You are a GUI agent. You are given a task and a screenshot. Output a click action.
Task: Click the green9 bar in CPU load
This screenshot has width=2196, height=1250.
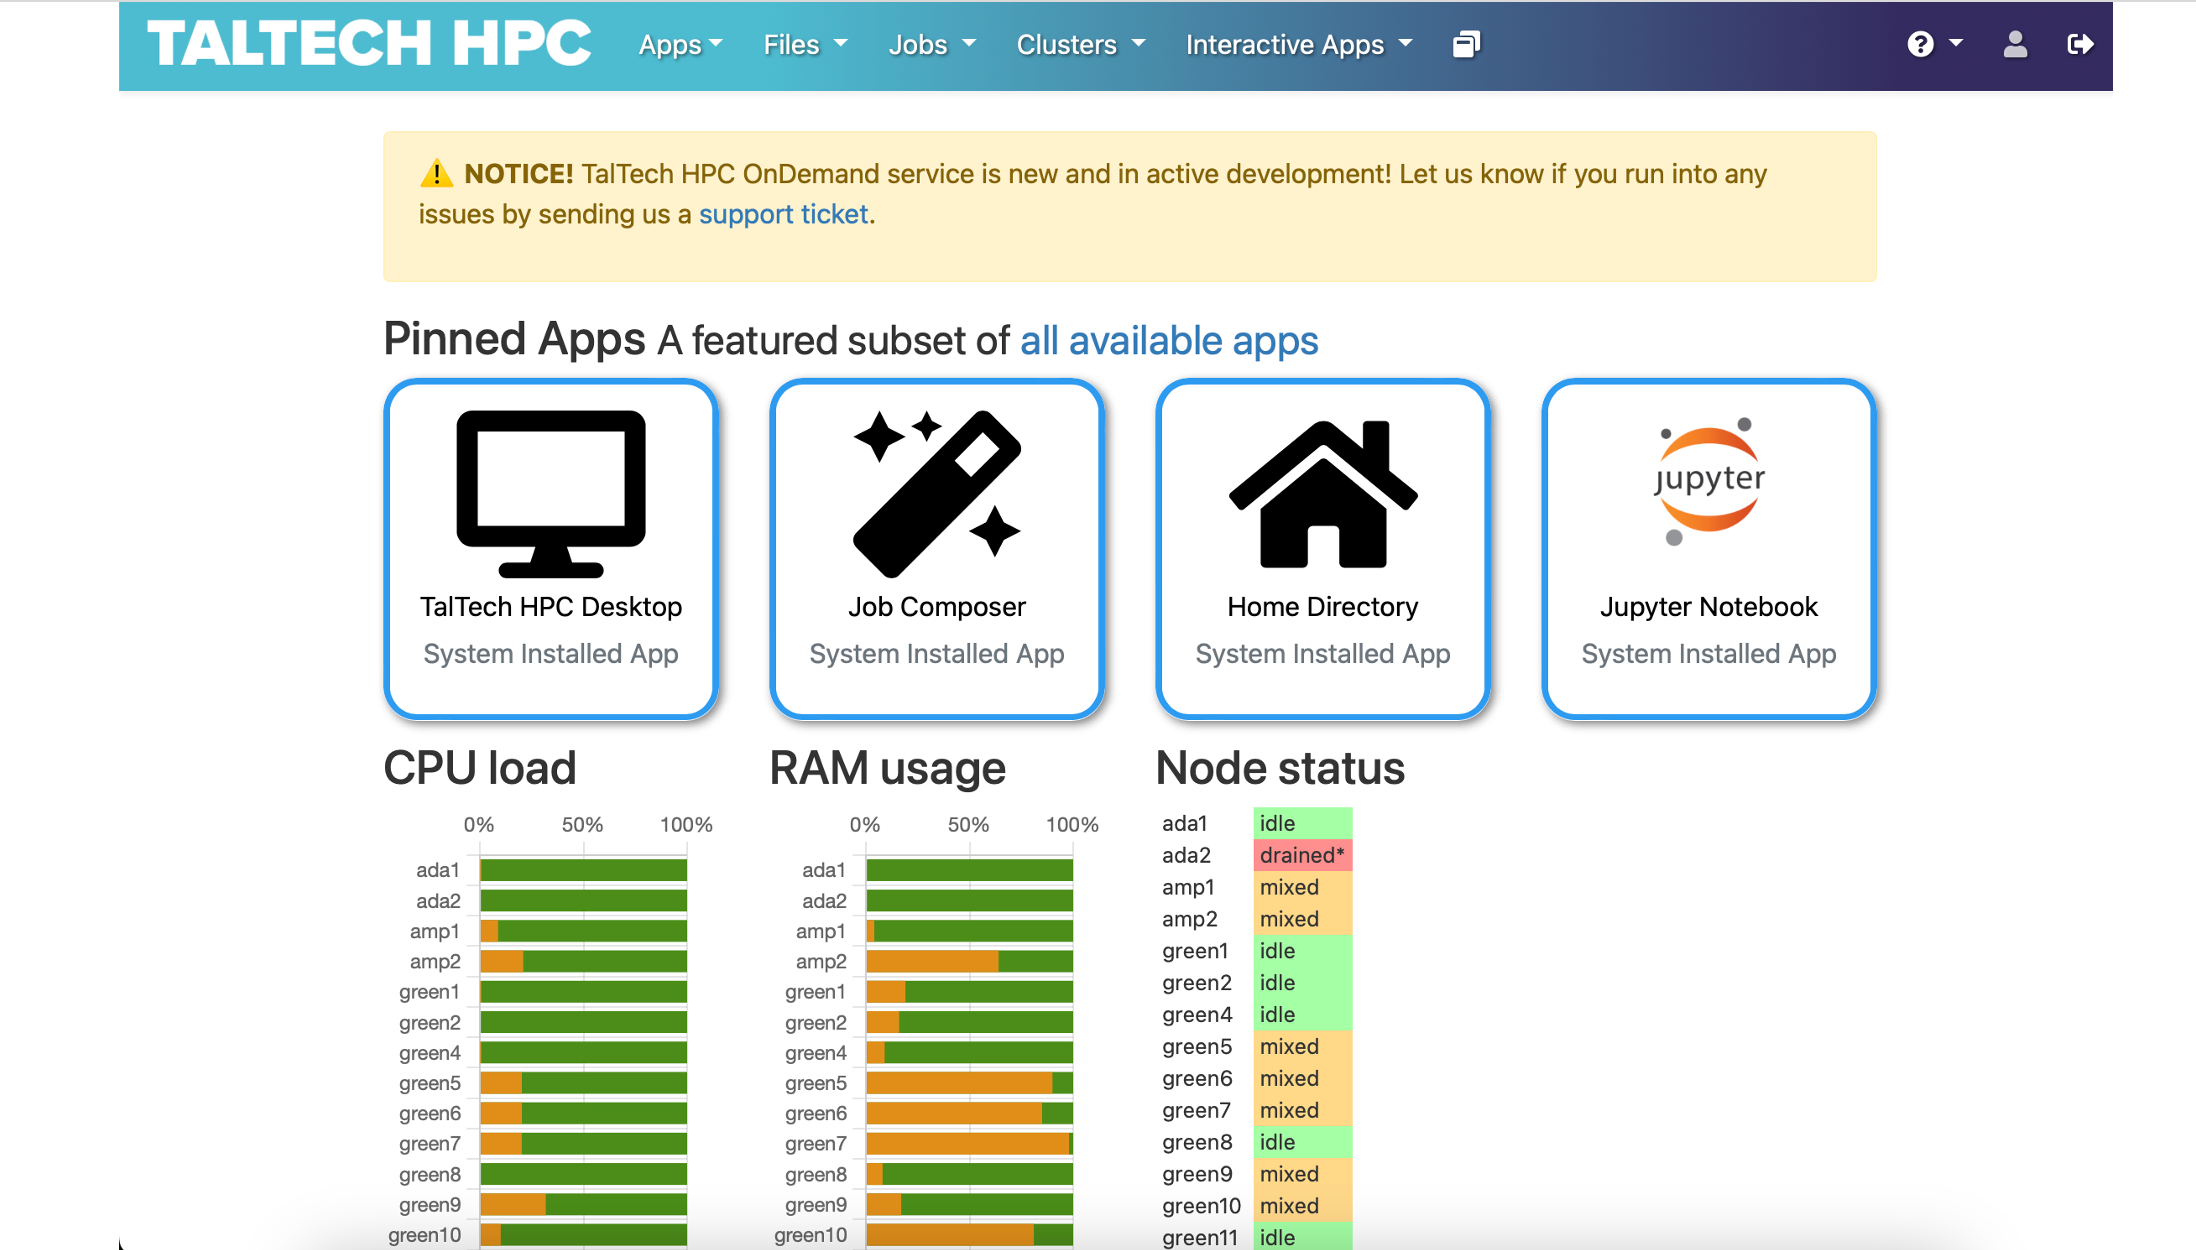[584, 1204]
